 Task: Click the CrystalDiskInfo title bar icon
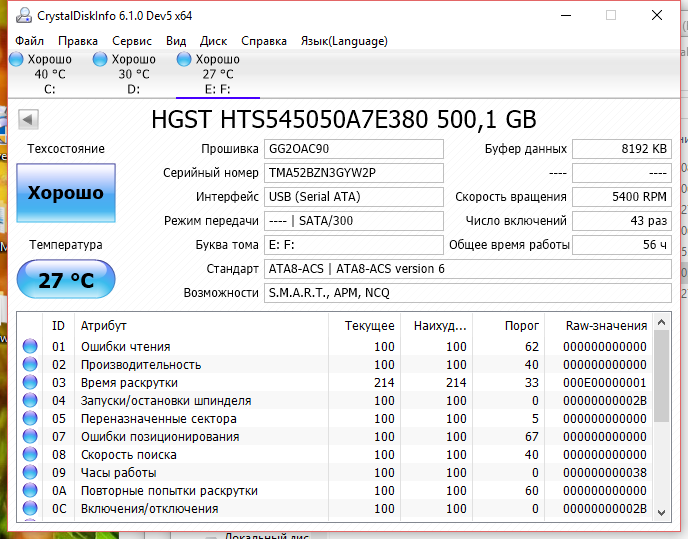pyautogui.click(x=24, y=16)
